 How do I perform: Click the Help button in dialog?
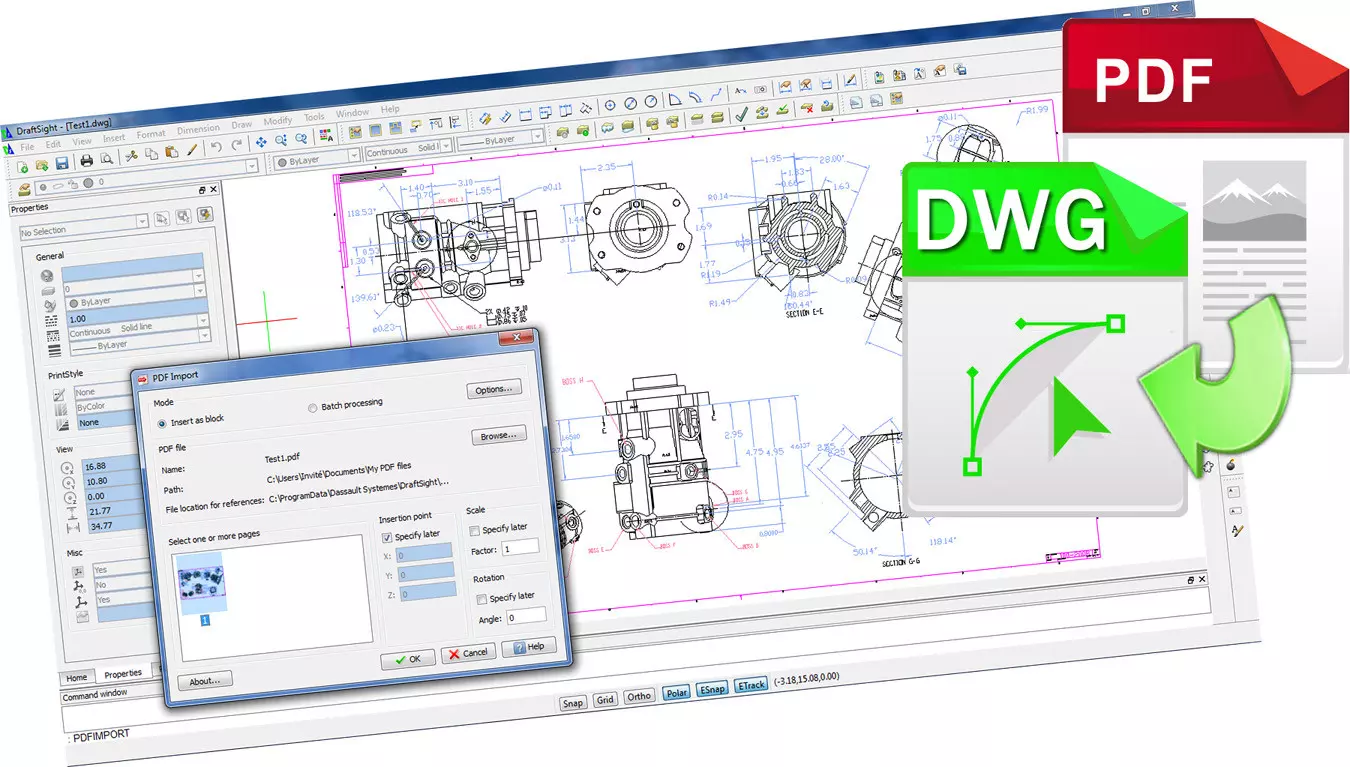(529, 647)
